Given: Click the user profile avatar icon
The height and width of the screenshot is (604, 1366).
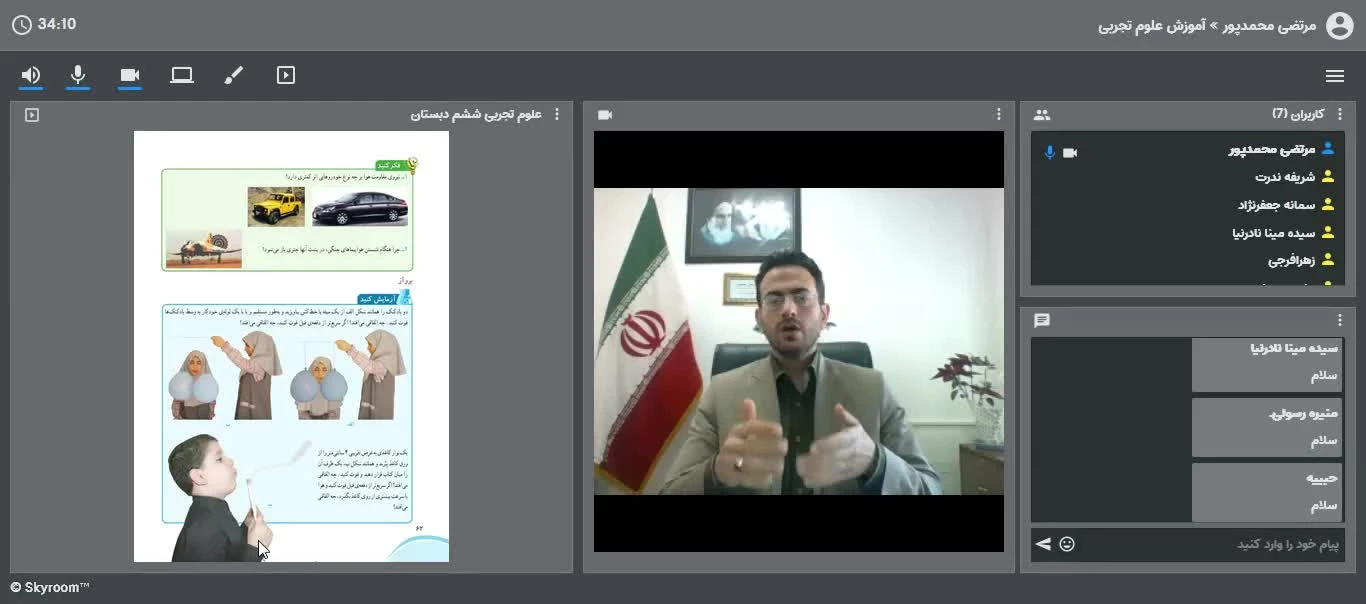Looking at the screenshot, I should tap(1339, 25).
